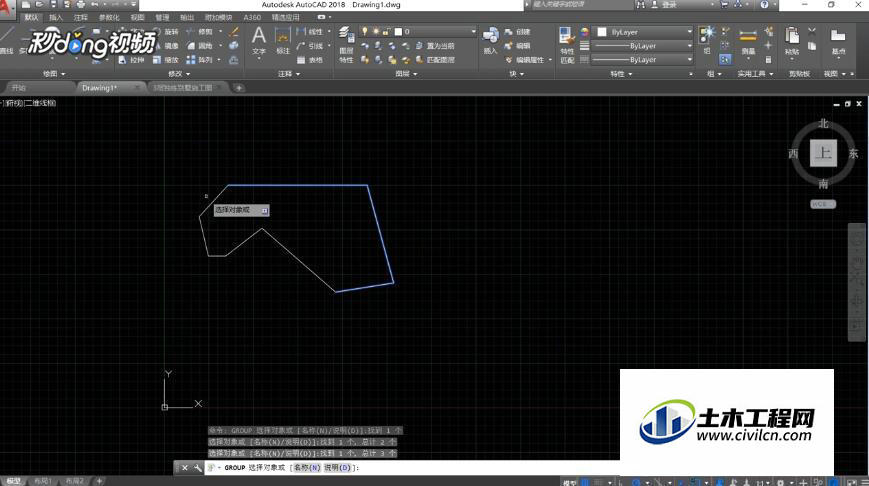Switch to the 管理 (Manage) ribbon tab

162,17
